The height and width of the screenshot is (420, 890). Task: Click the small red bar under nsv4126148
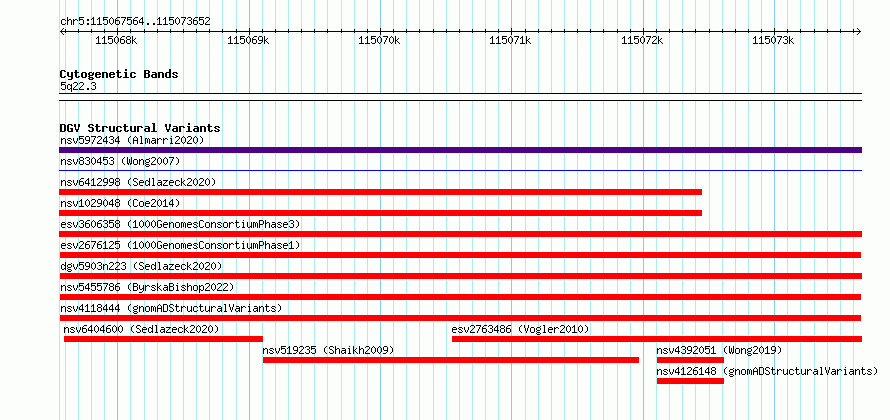pyautogui.click(x=690, y=381)
